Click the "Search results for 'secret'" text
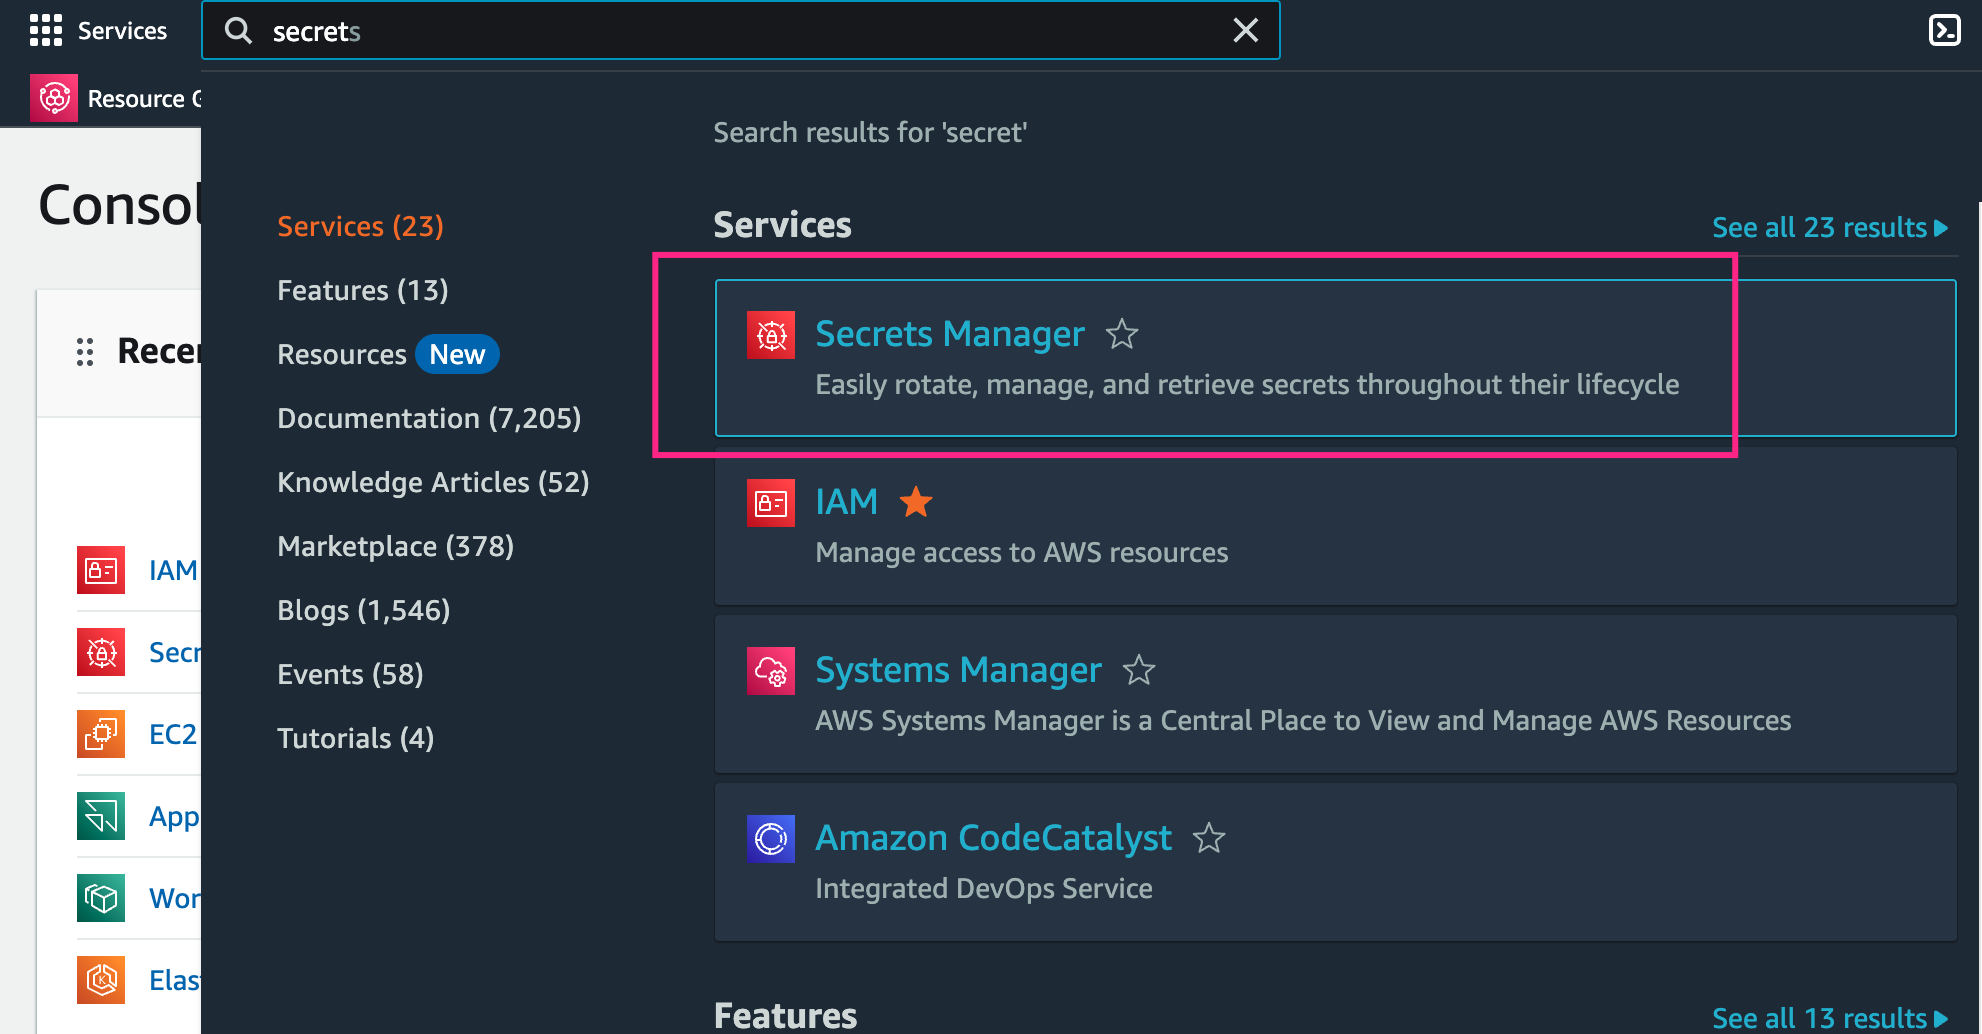The image size is (1982, 1034). click(870, 132)
